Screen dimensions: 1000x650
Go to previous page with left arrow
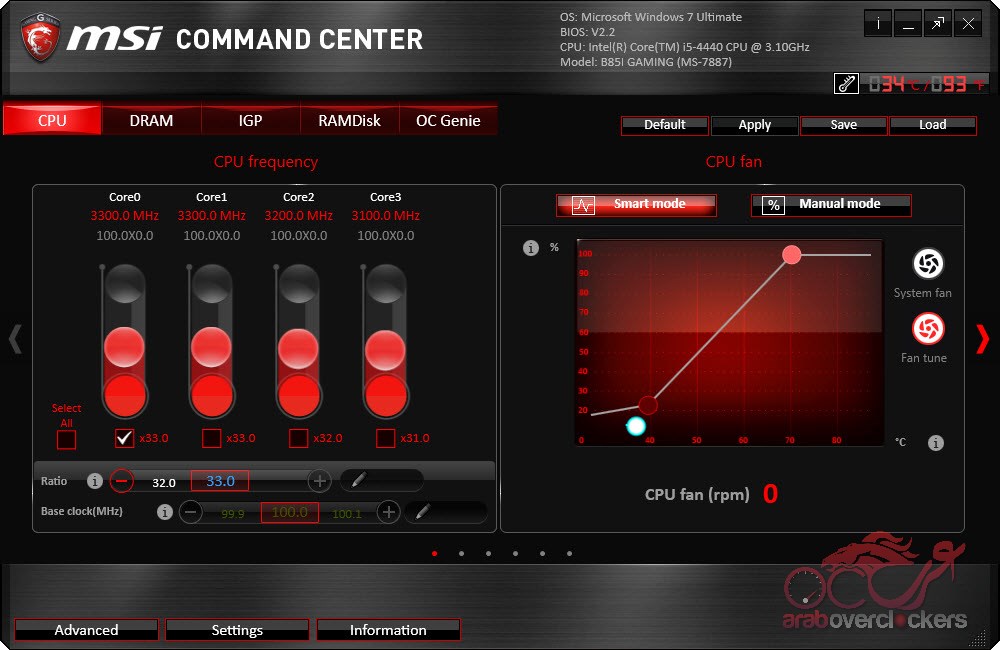(x=15, y=339)
